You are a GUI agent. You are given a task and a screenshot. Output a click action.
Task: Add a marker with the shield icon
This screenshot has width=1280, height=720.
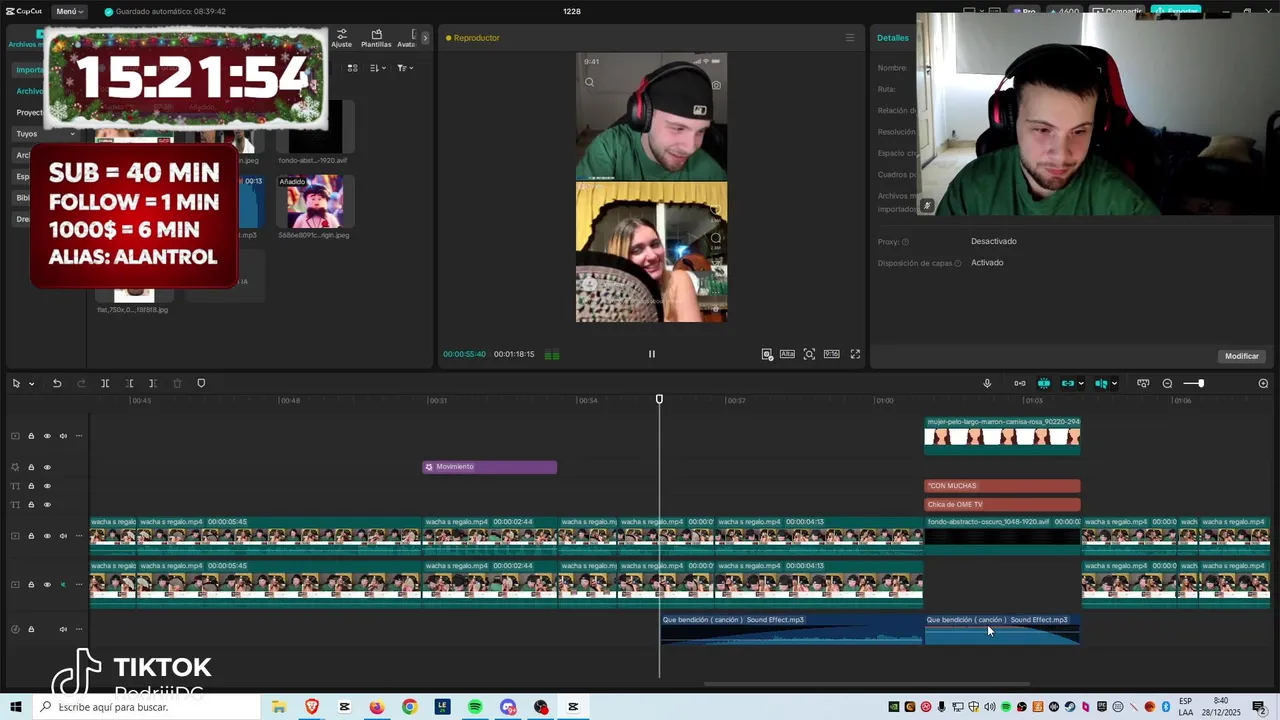coord(201,383)
